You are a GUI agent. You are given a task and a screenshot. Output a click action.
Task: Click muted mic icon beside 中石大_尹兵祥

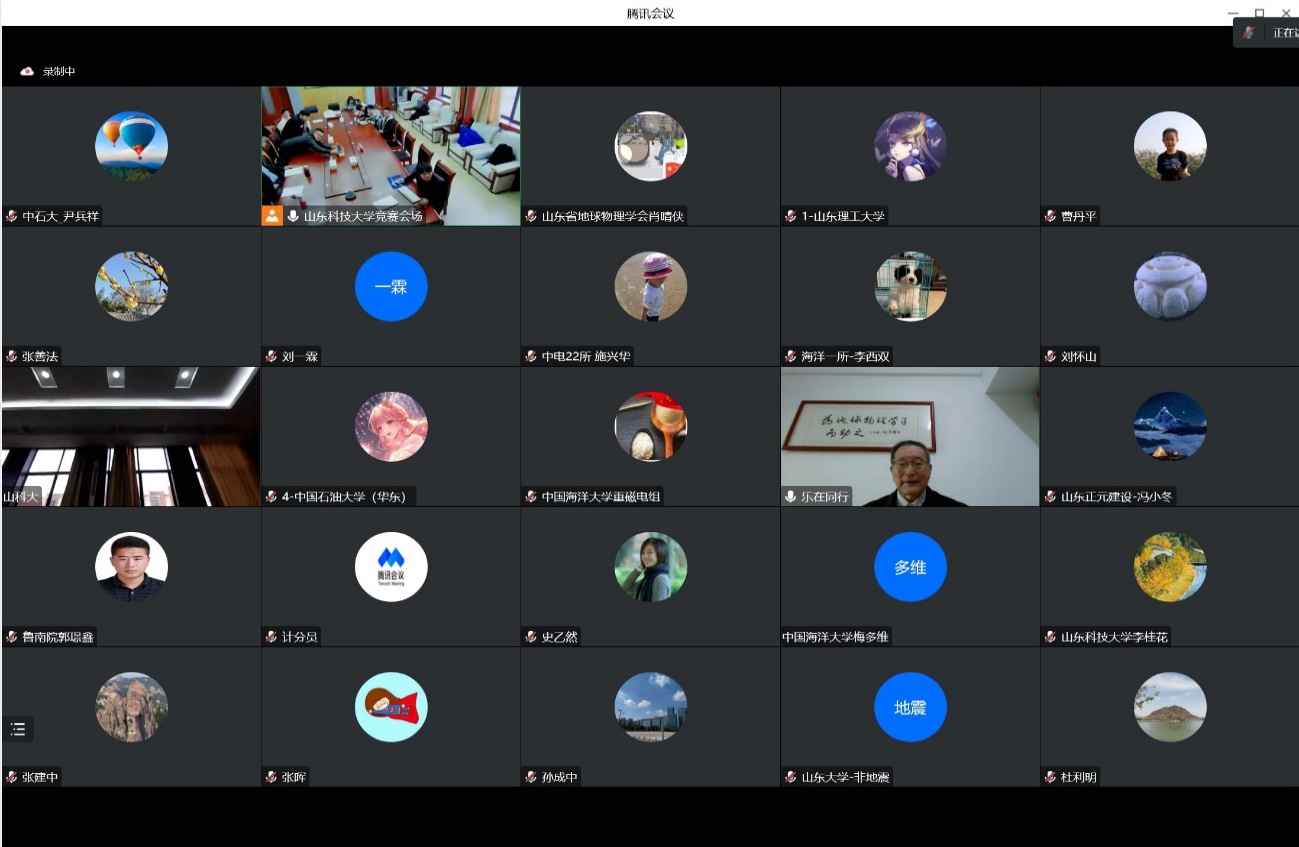(12, 216)
